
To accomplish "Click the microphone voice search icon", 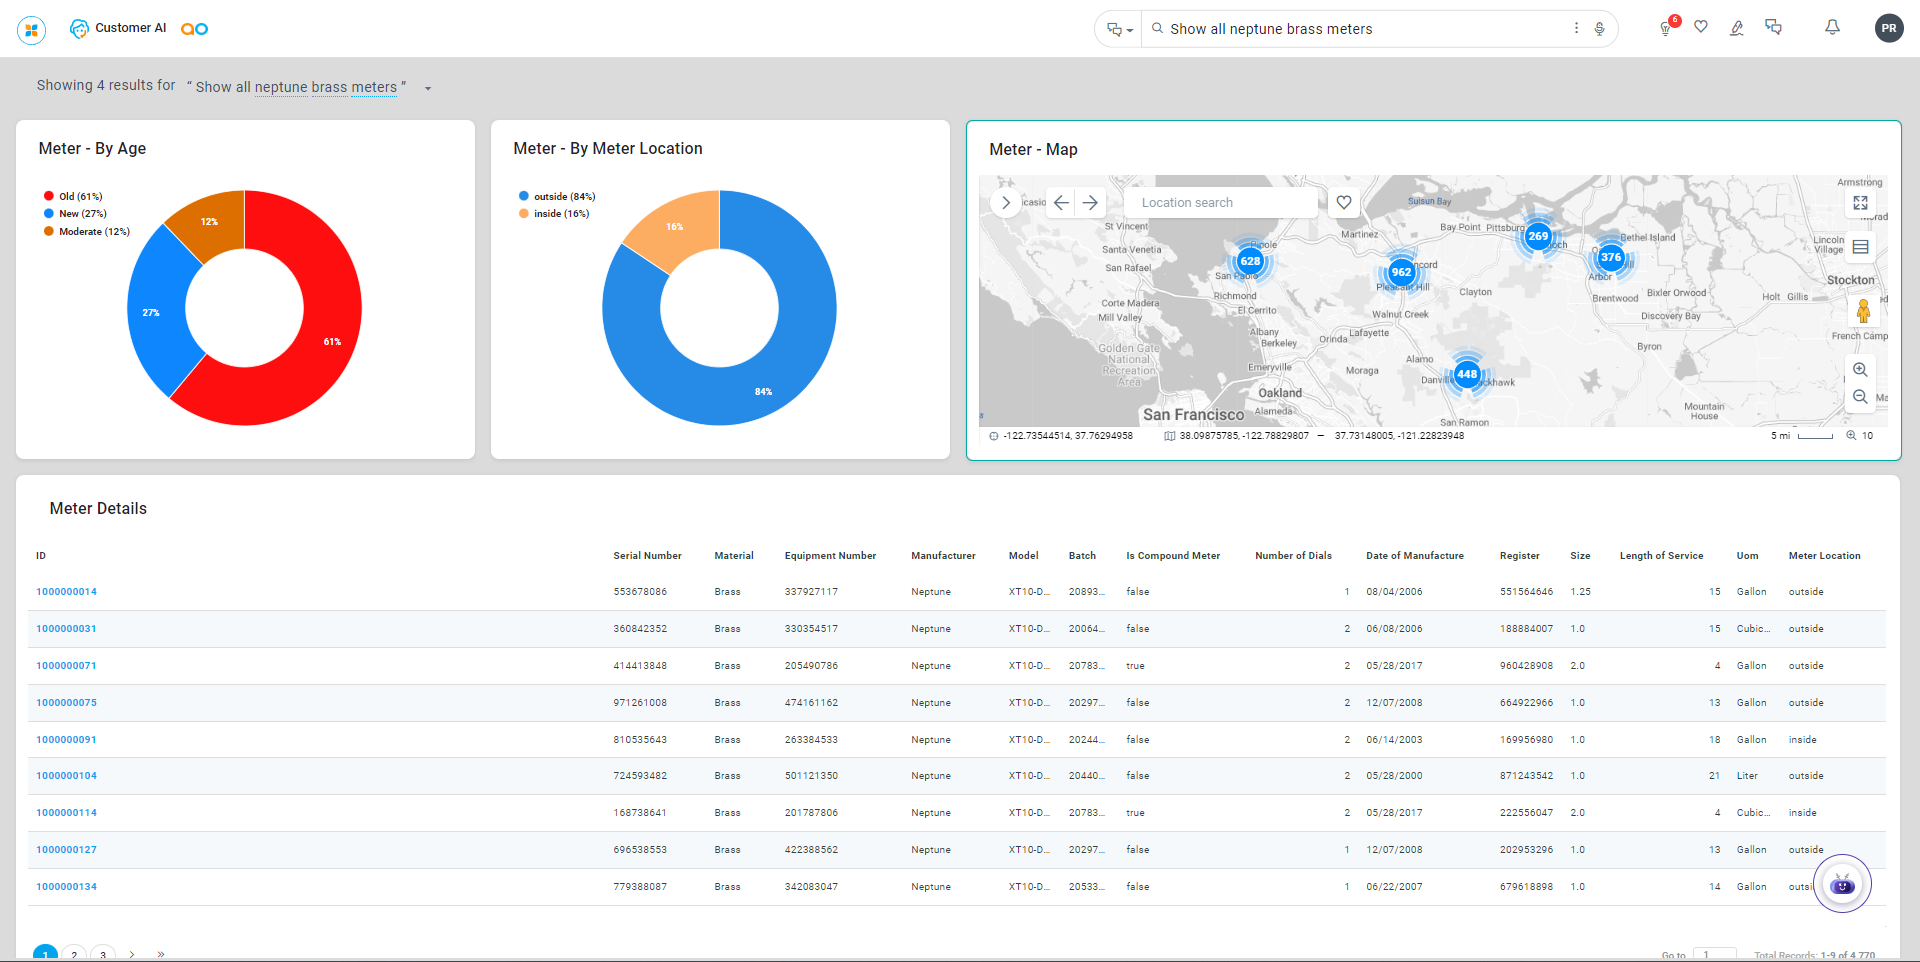I will coord(1600,29).
